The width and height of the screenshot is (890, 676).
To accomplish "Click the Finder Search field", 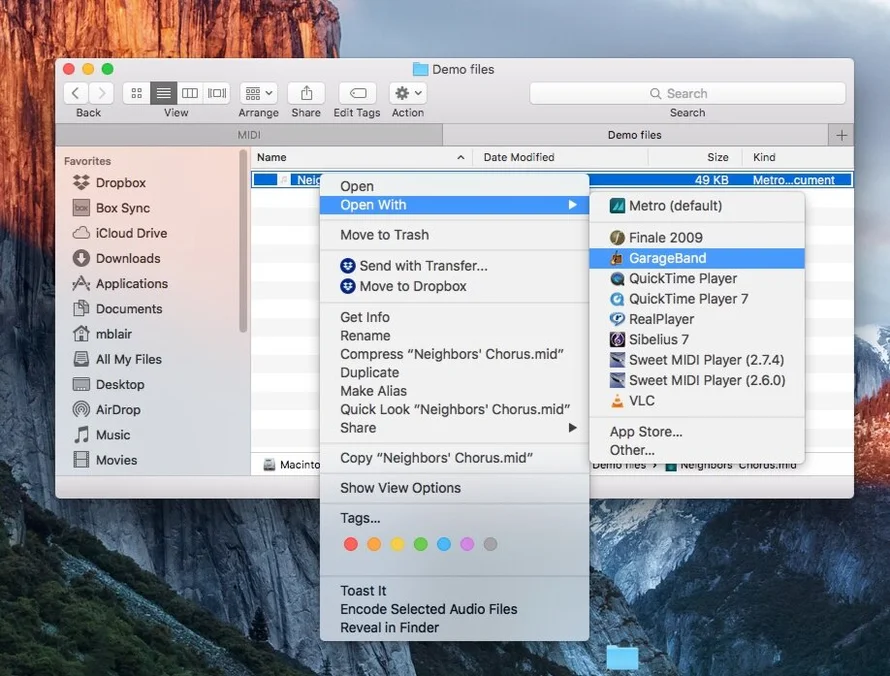I will tap(687, 93).
